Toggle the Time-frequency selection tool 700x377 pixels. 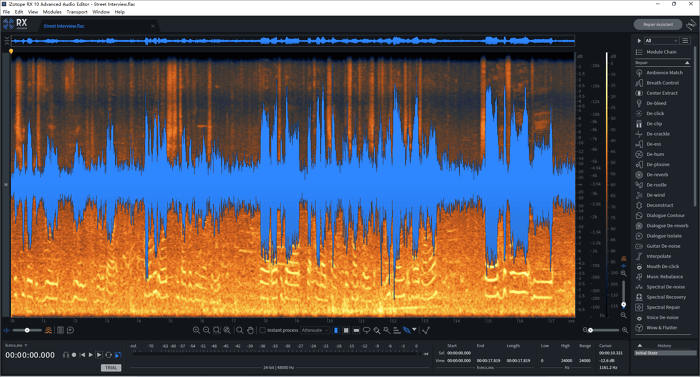346,331
